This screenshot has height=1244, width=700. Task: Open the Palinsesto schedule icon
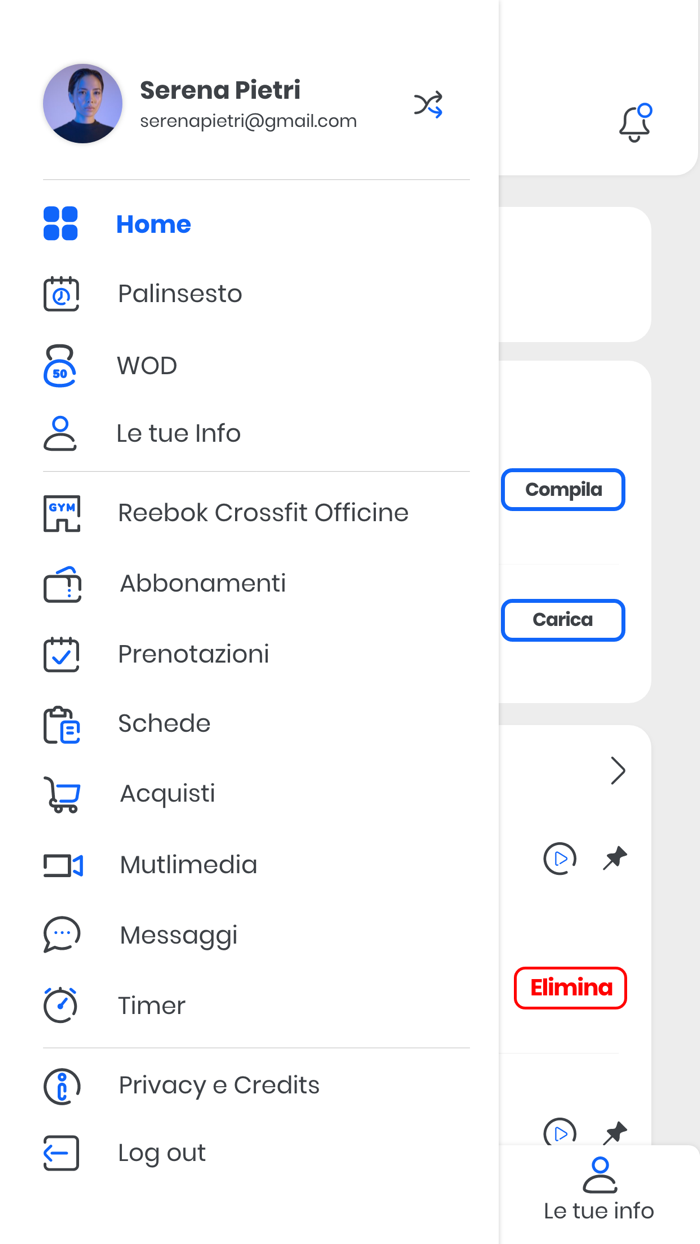[x=60, y=293]
